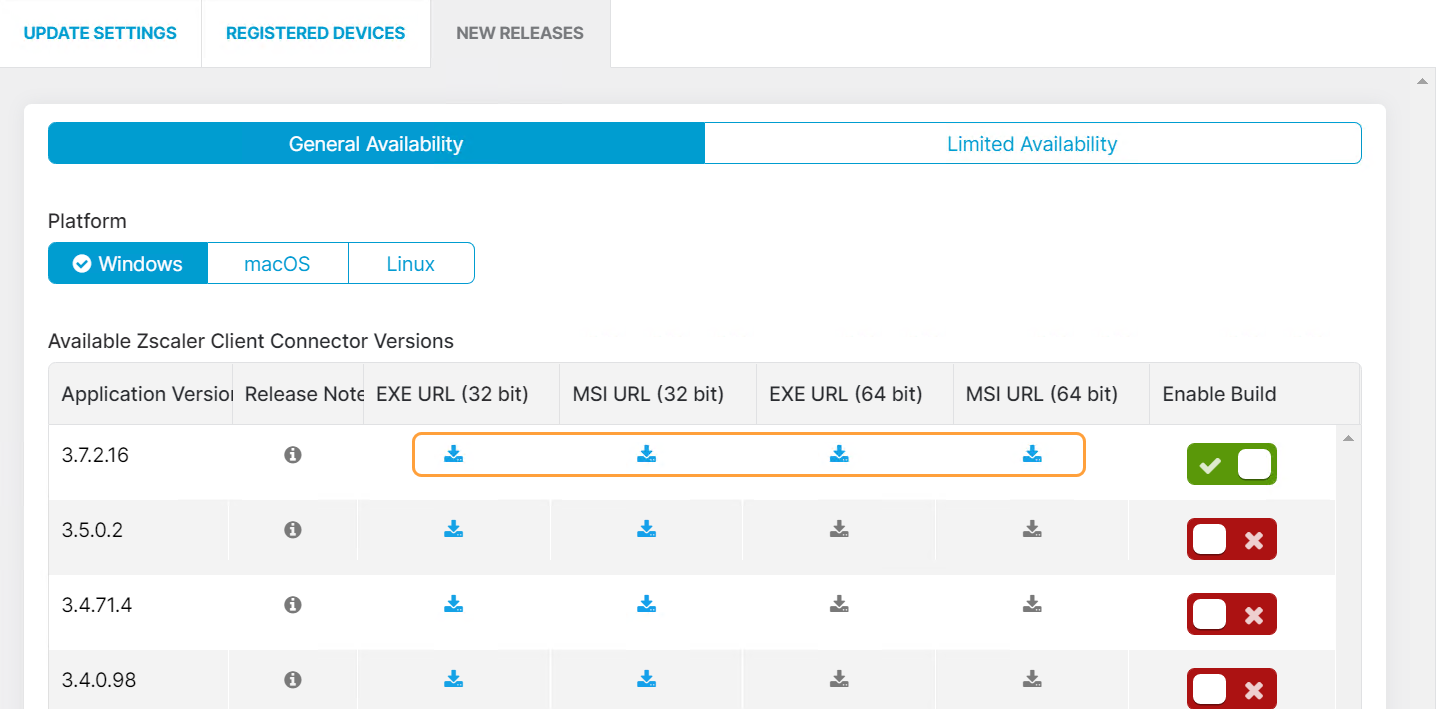Switch to the Registered Devices tab
The width and height of the screenshot is (1437, 709).
pos(315,32)
